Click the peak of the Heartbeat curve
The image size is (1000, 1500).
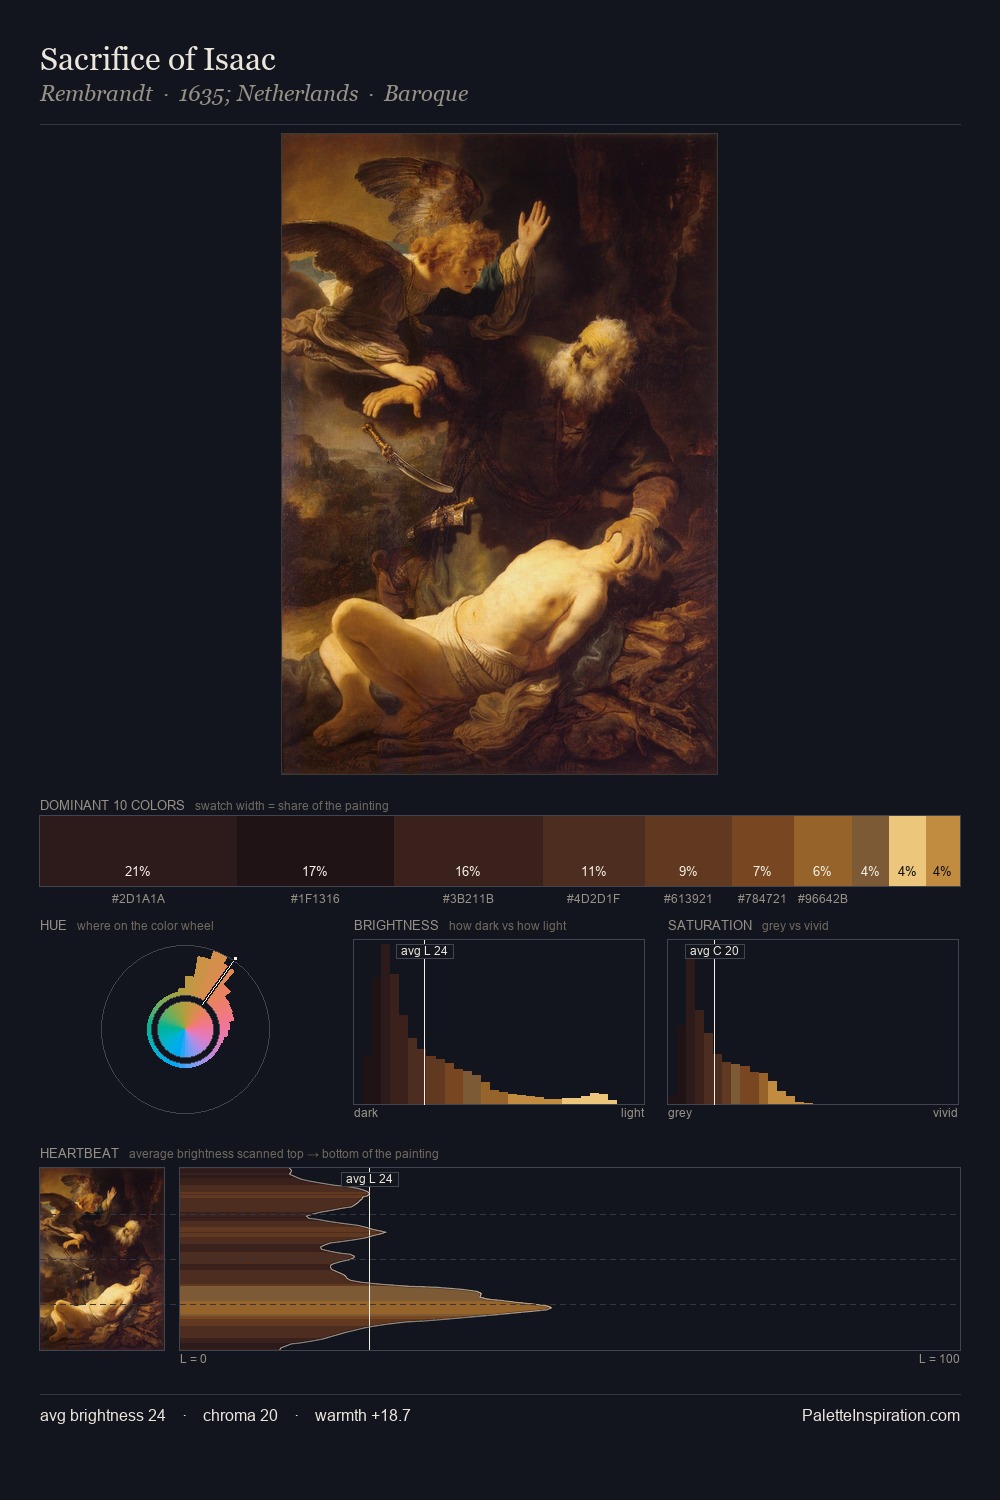tap(550, 1306)
